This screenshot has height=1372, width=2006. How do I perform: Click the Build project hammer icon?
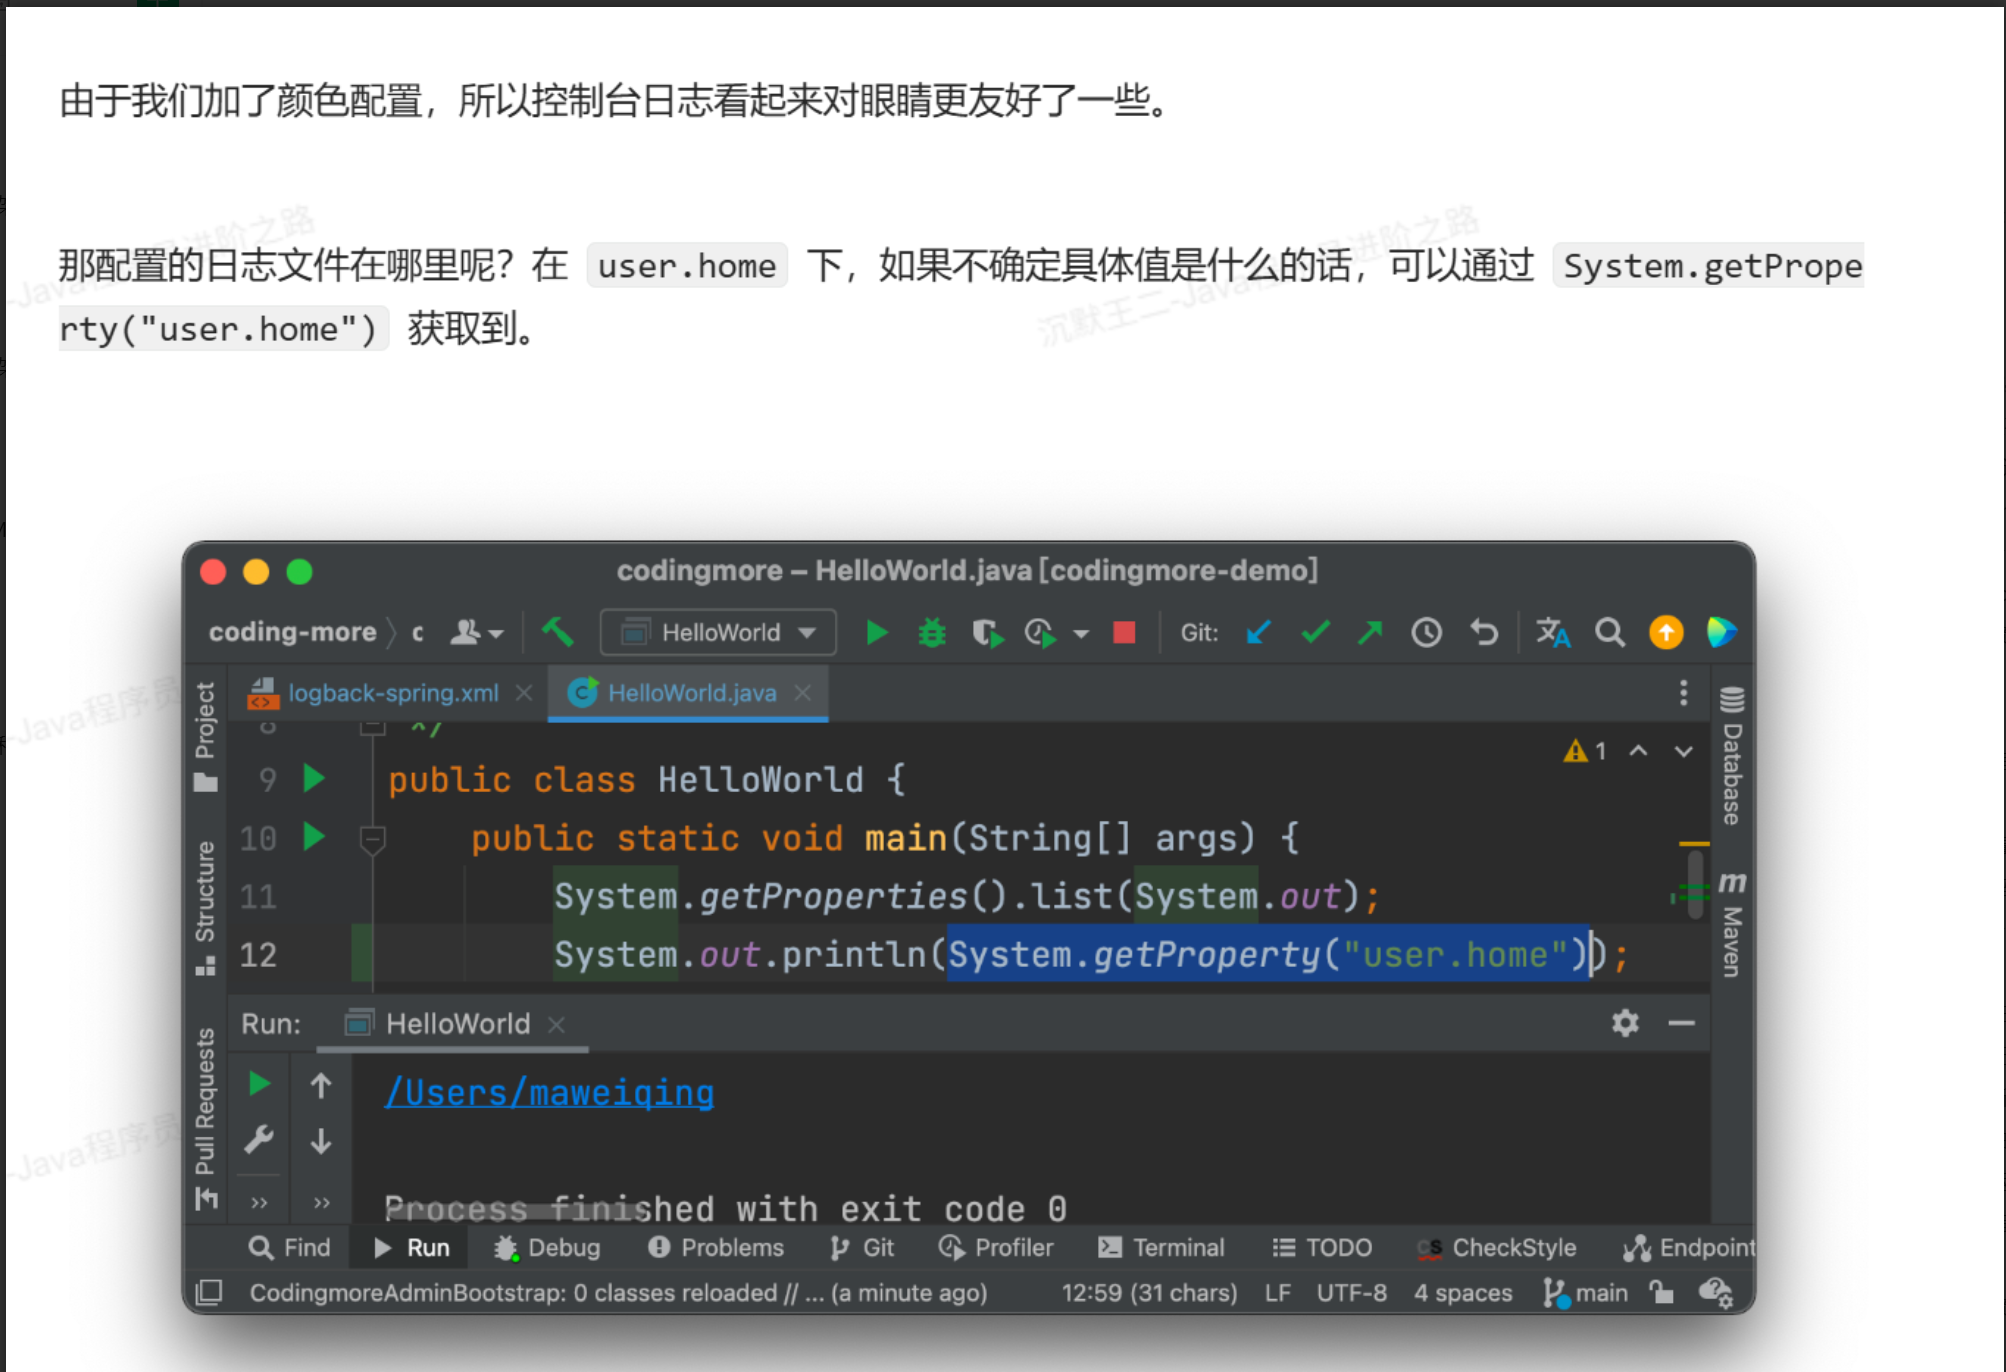point(558,632)
